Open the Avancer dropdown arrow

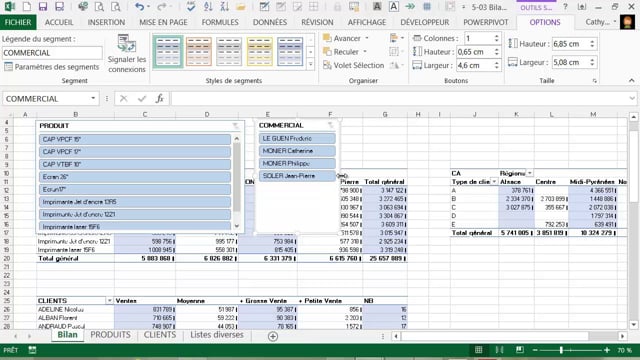click(x=367, y=38)
